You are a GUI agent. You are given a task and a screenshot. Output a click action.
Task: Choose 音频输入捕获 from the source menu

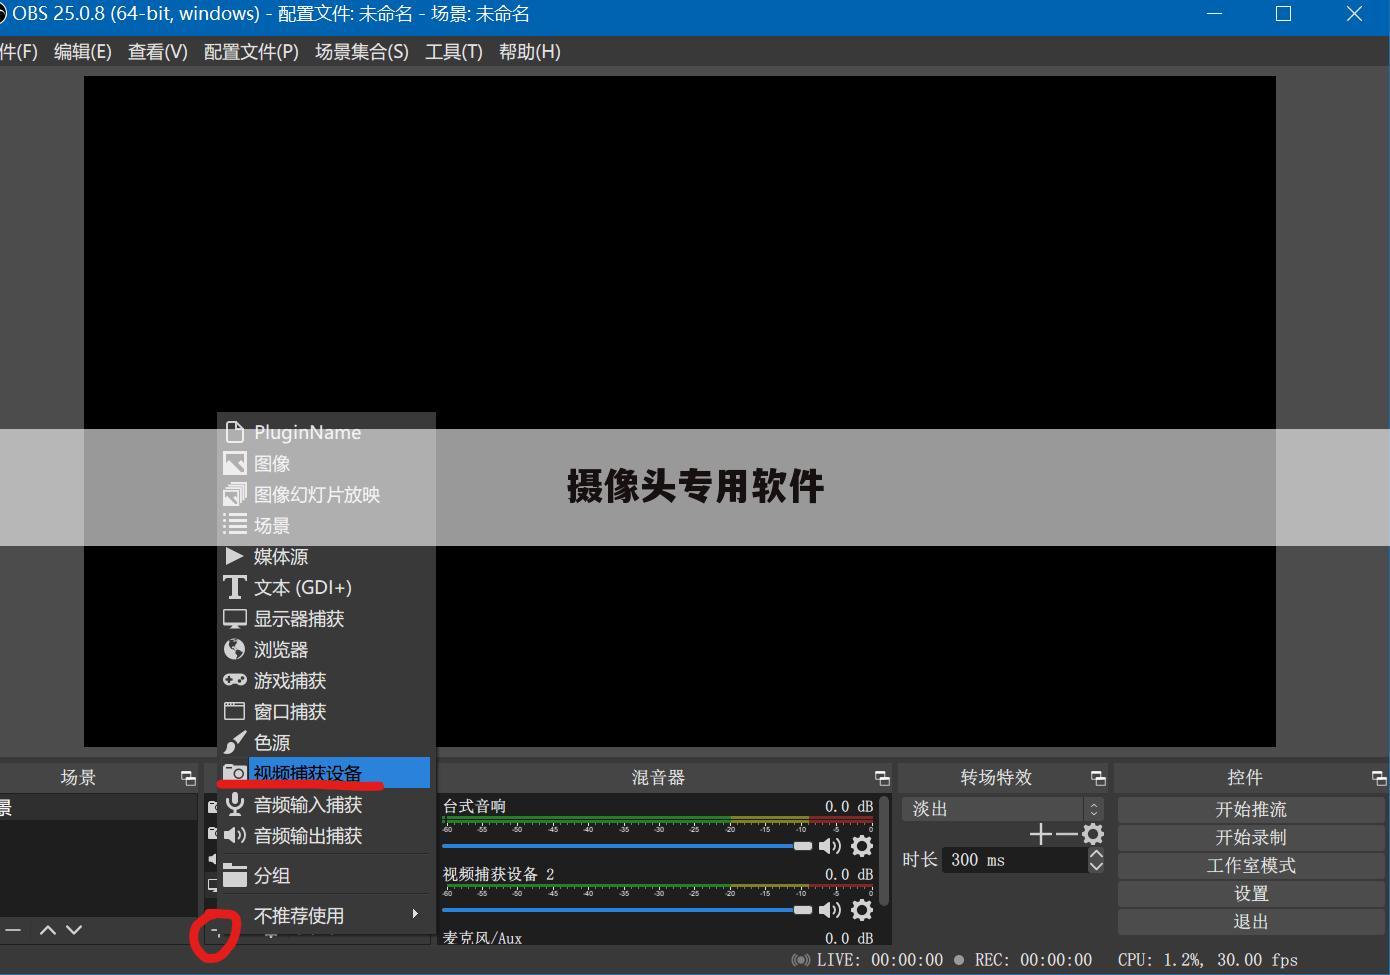click(x=326, y=804)
